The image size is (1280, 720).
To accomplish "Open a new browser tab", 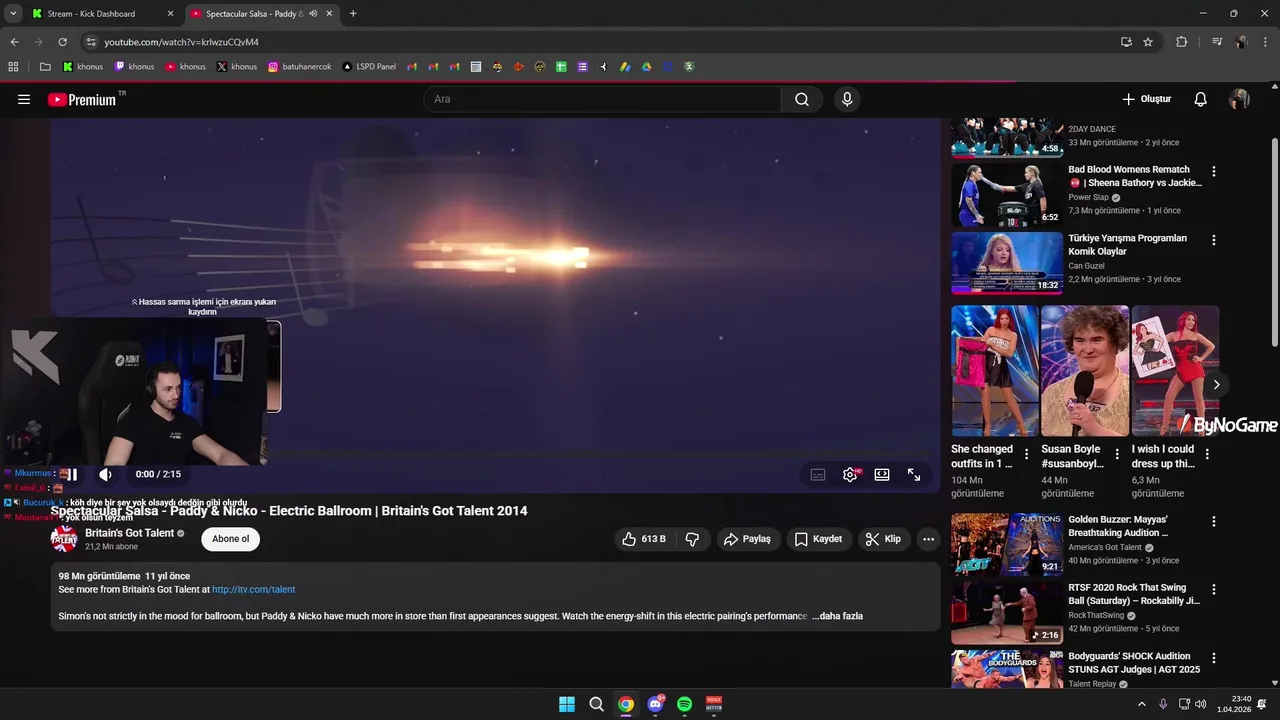I will point(353,14).
